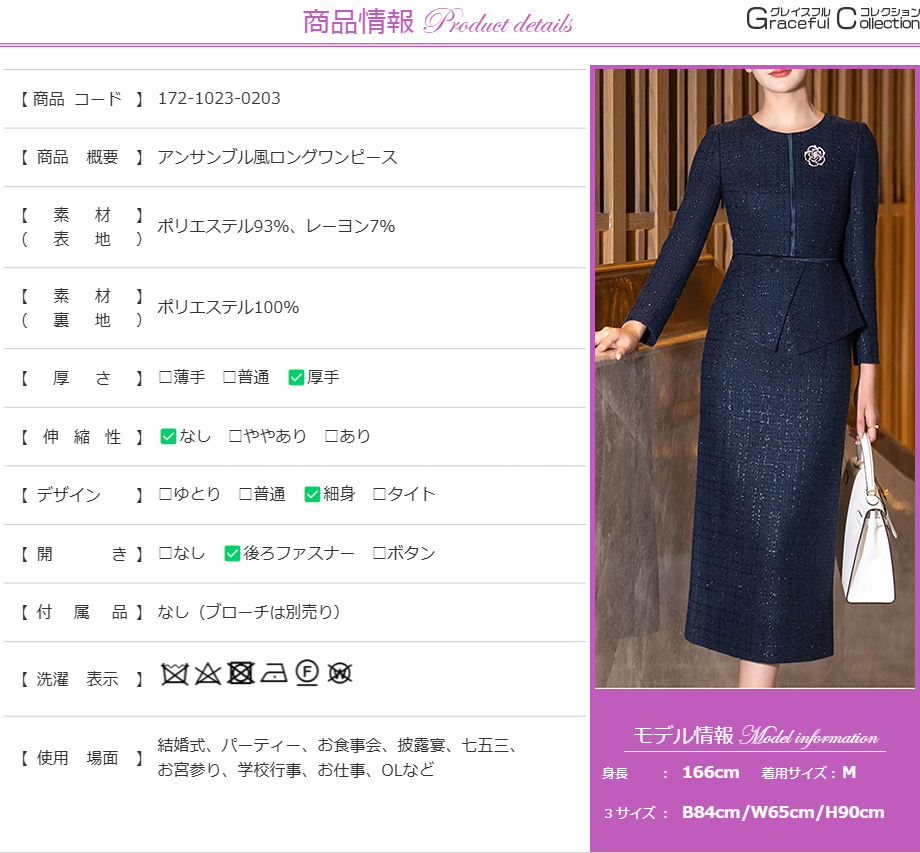This screenshot has height=853, width=920.
Task: Toggle the checked 後ろファスナー opening checkbox
Action: 232,553
